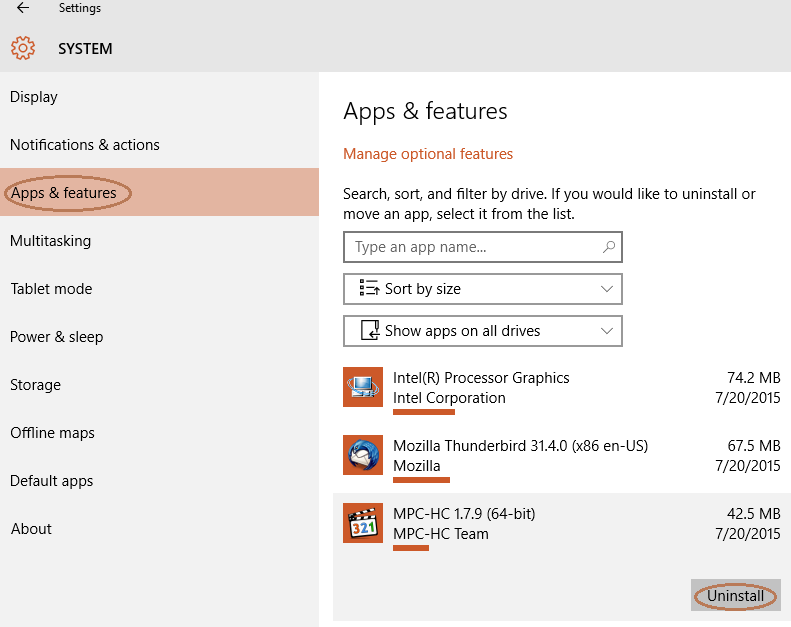Screen dimensions: 791x627
Task: Click the Intel Processor Graphics app icon
Action: click(x=362, y=387)
